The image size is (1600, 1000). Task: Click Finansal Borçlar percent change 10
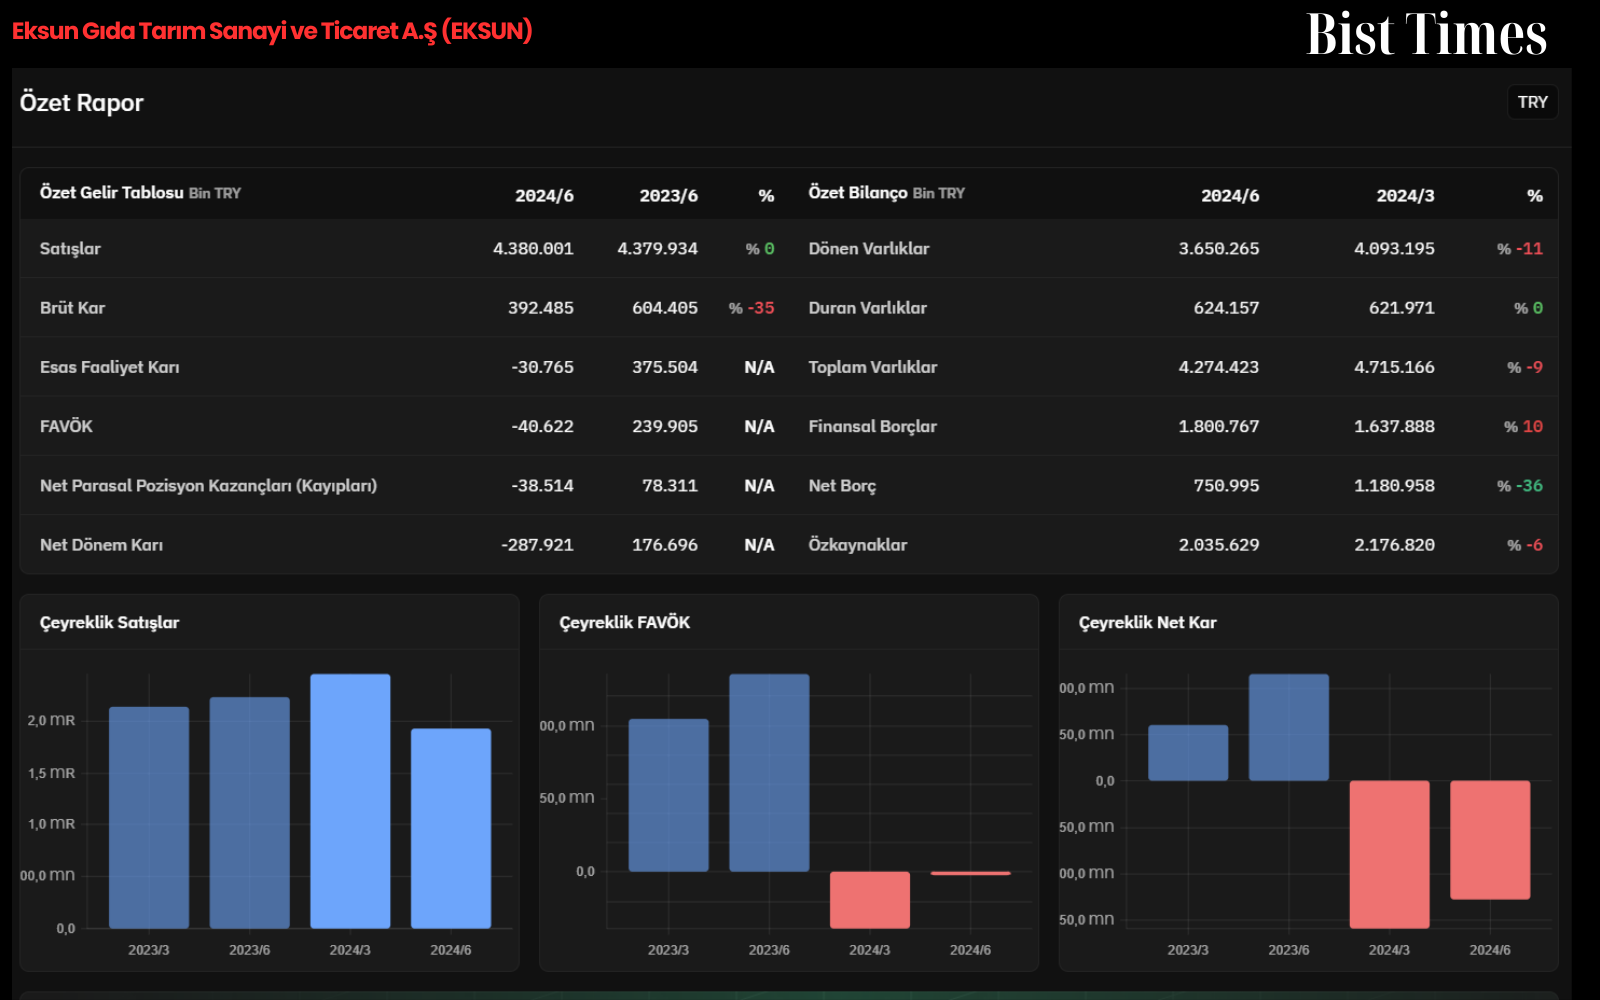[x=1524, y=426]
